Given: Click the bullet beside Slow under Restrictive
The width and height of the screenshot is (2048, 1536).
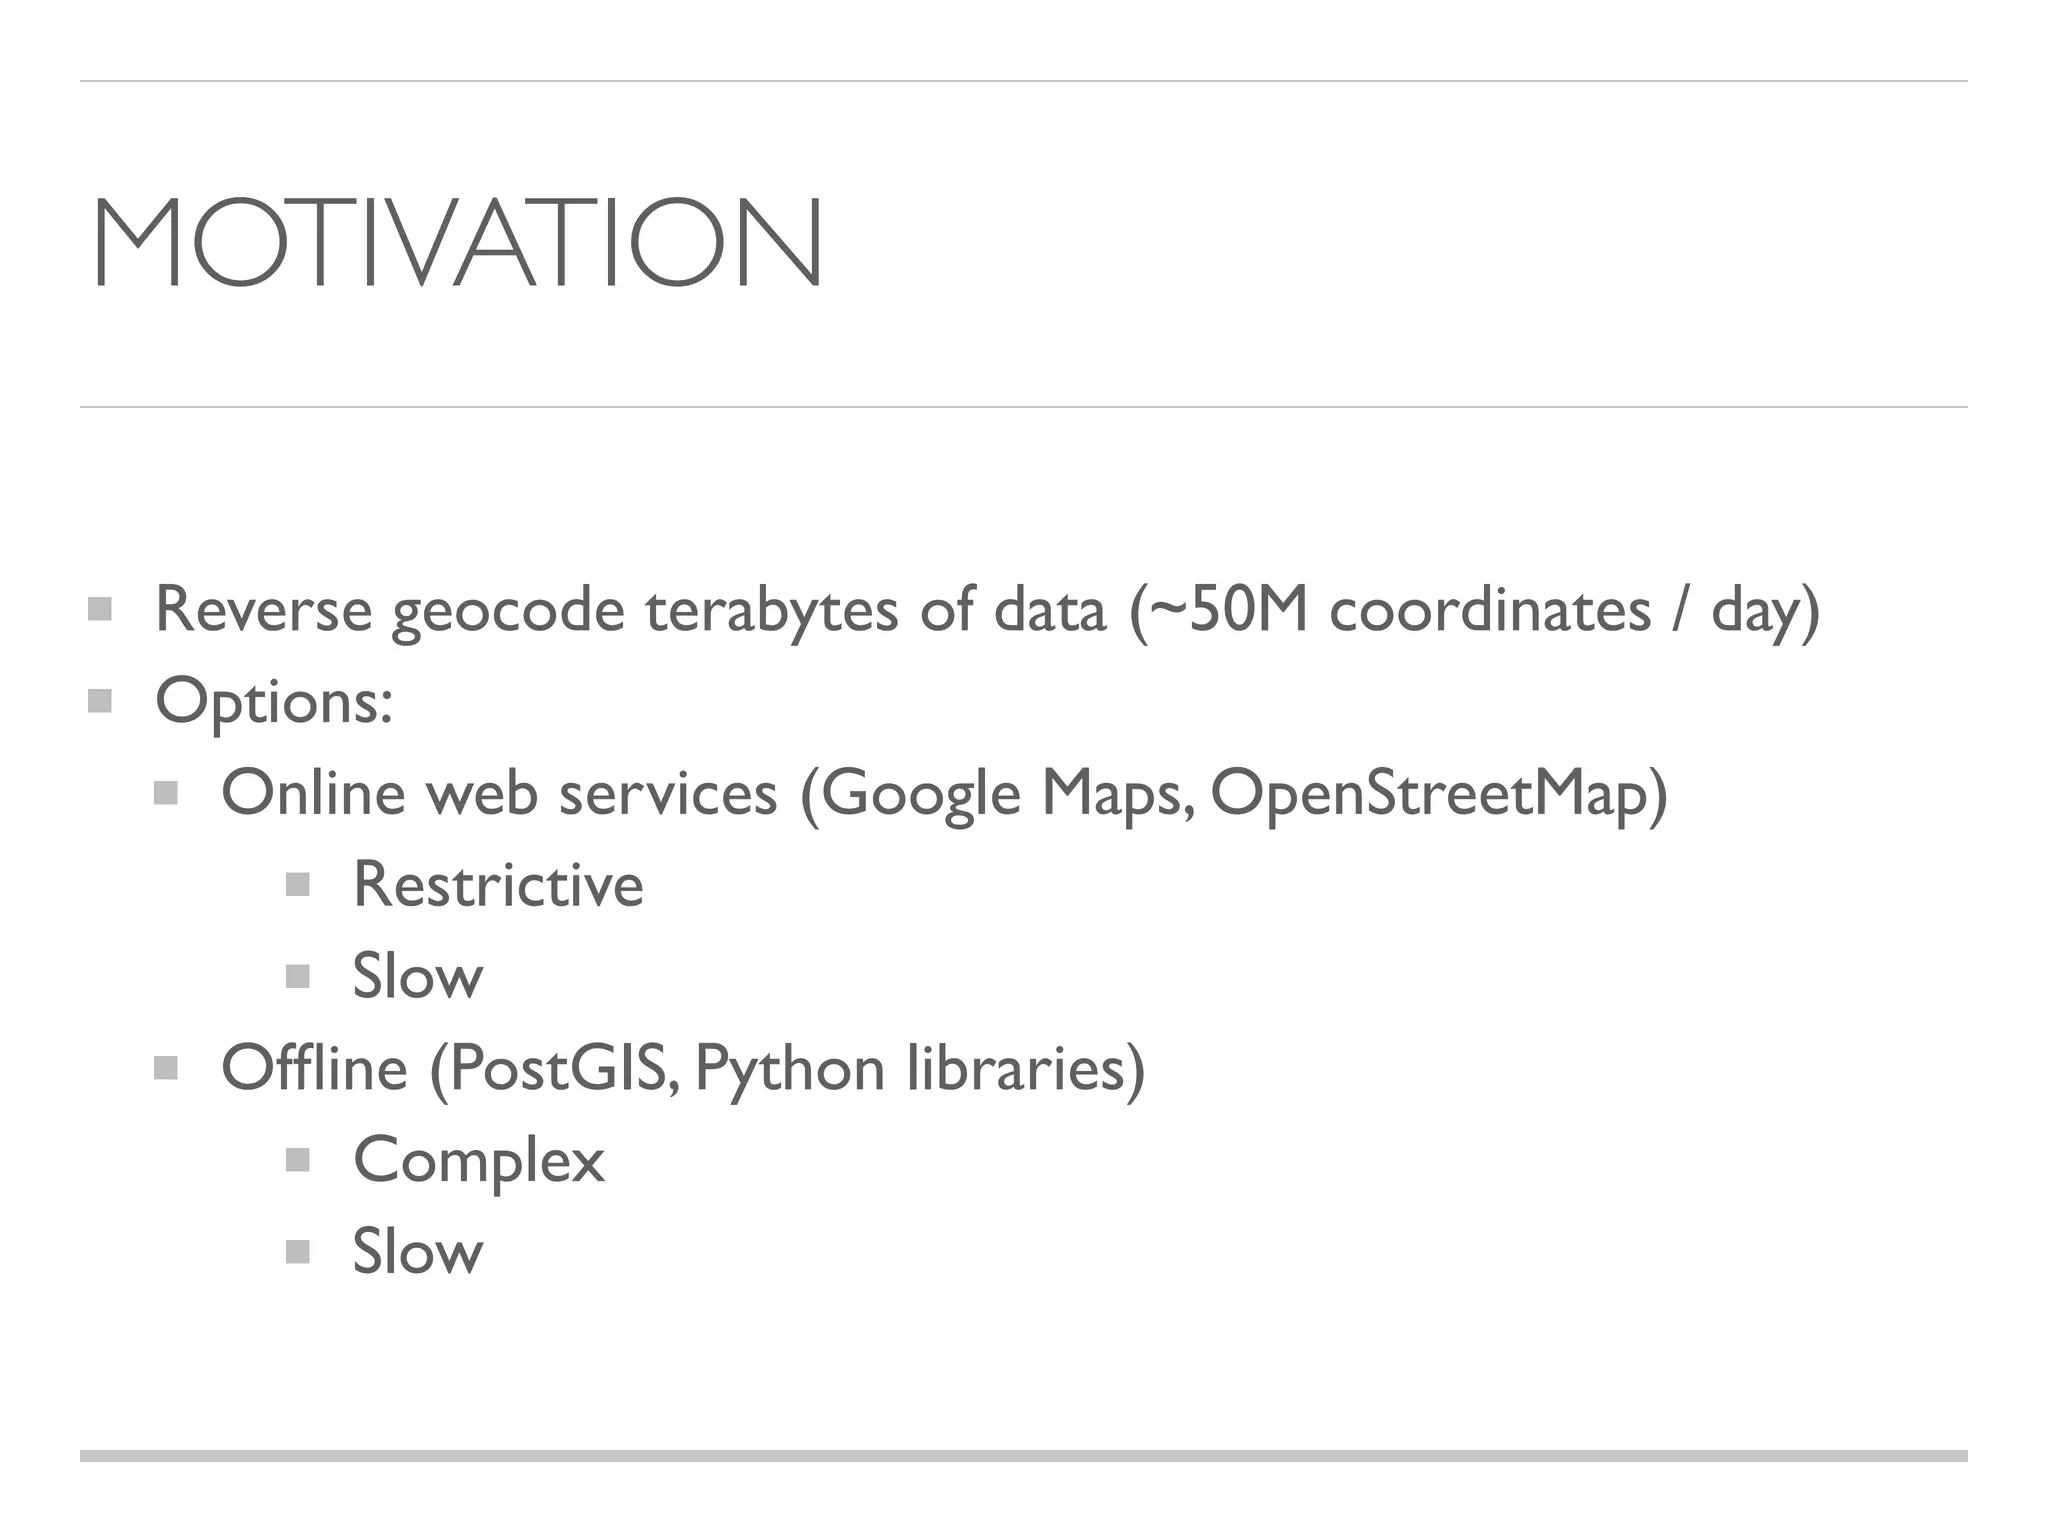Looking at the screenshot, I should pyautogui.click(x=298, y=976).
